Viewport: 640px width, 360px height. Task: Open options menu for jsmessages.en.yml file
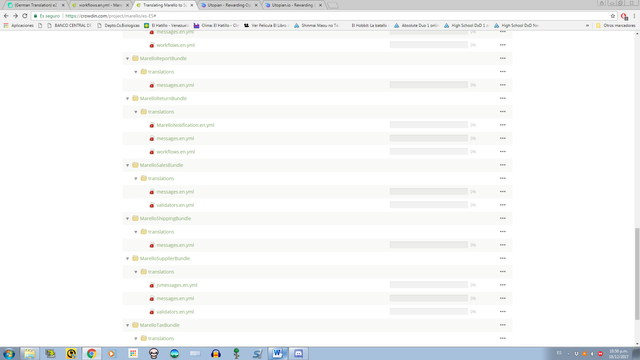tap(502, 285)
